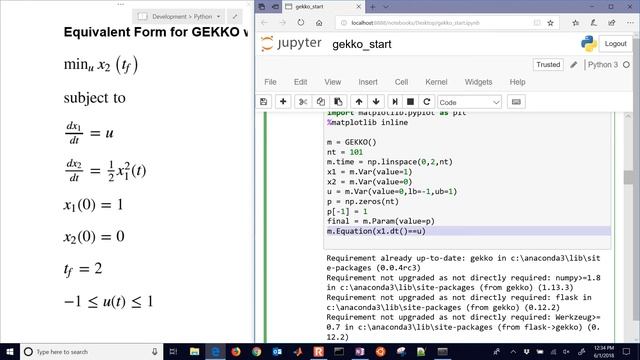Click the Python 3 kernel name

click(x=603, y=64)
